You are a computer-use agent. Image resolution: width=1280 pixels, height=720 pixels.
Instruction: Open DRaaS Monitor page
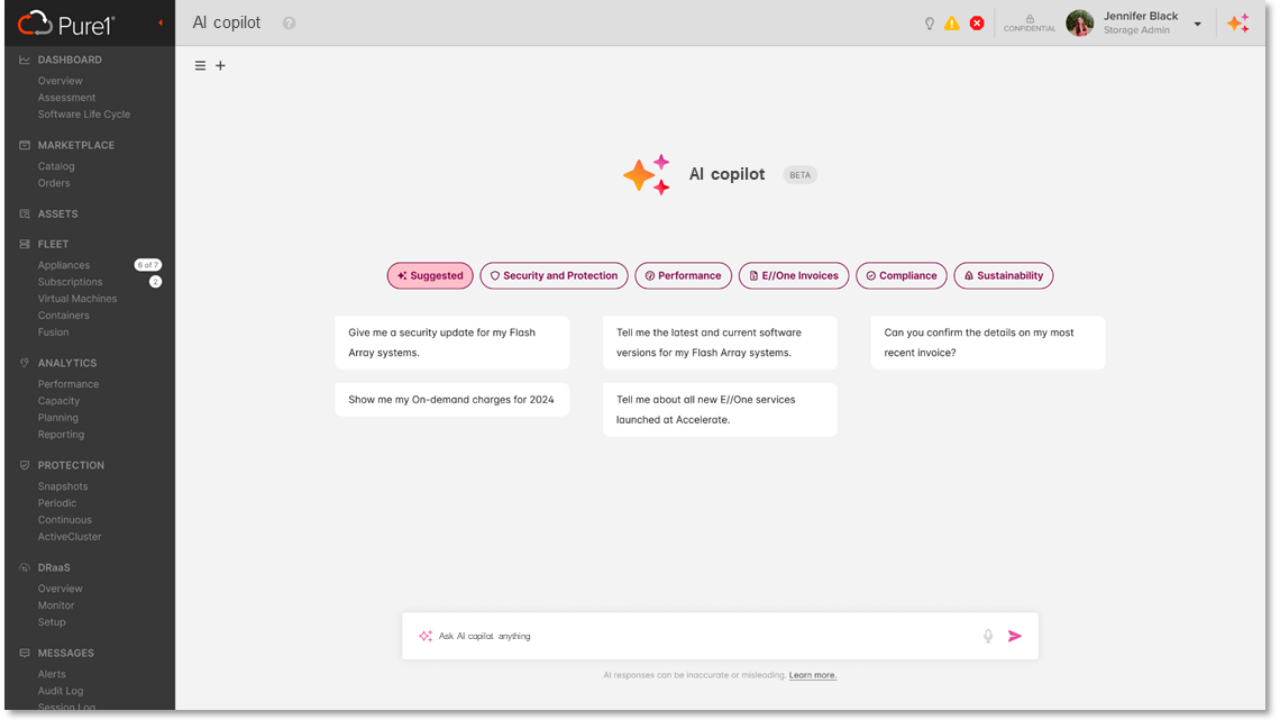56,606
